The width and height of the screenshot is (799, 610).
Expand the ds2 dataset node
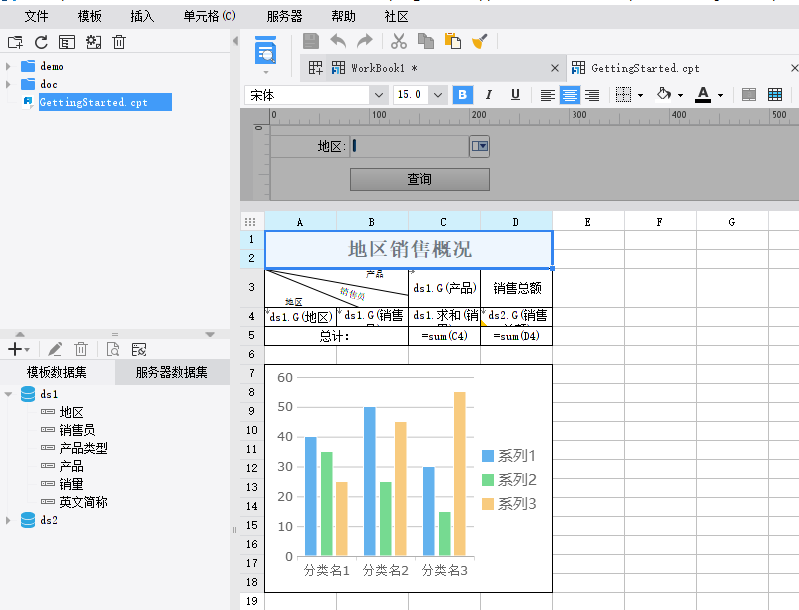(8, 520)
